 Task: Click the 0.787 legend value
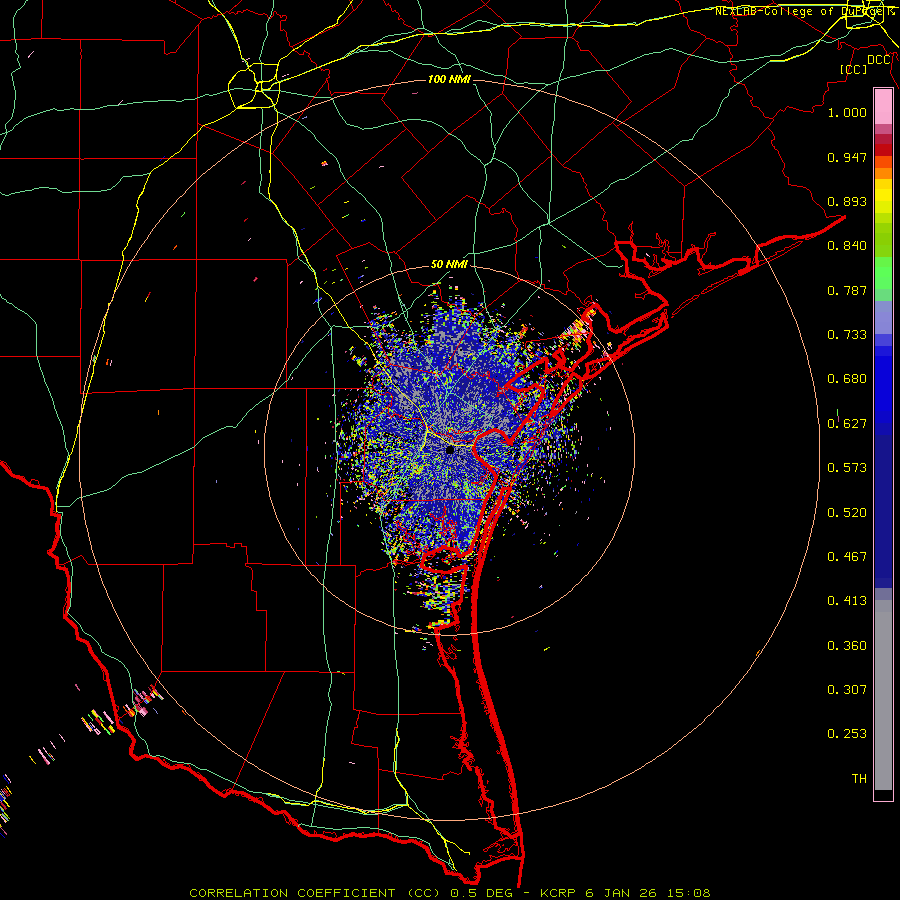click(847, 290)
